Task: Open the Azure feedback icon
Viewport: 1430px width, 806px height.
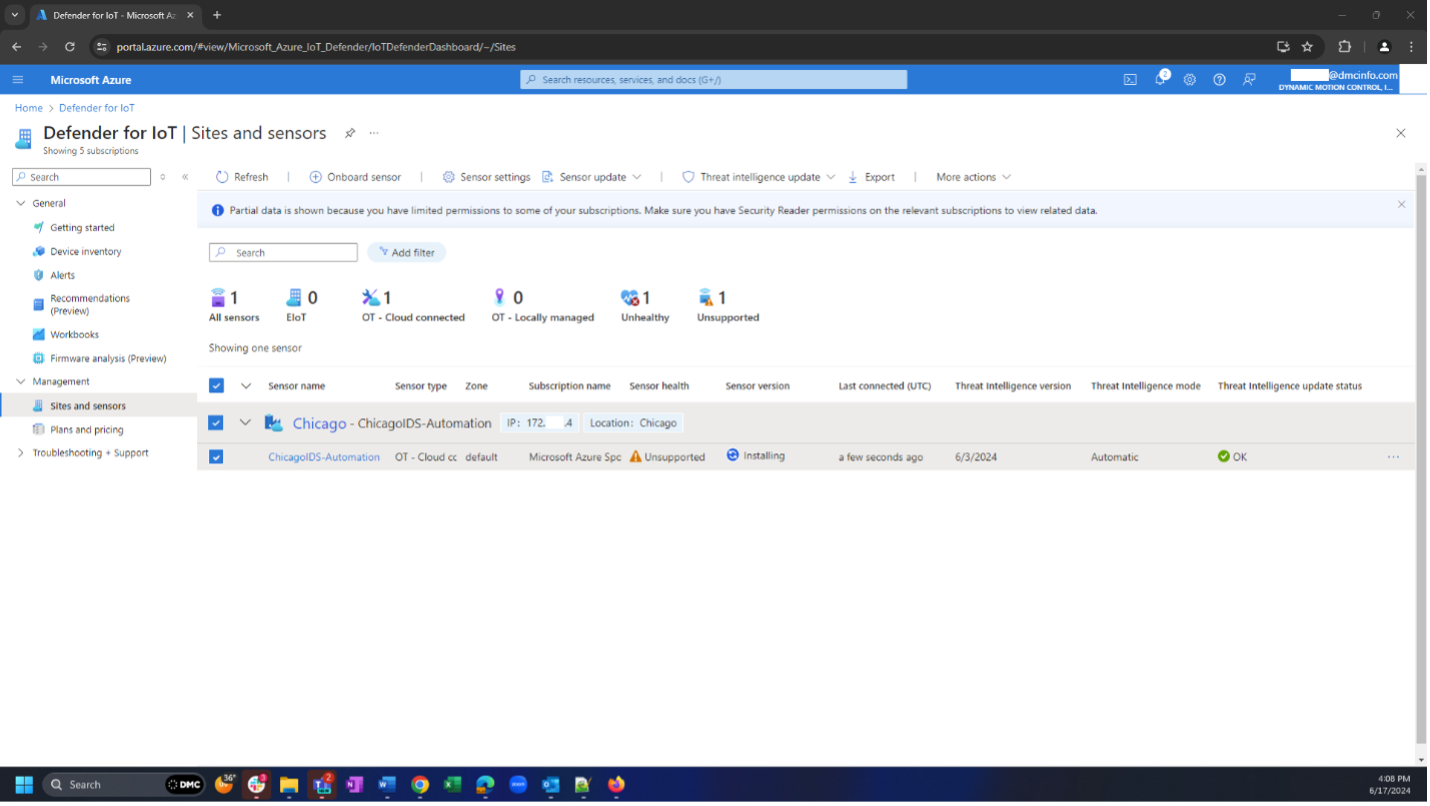Action: (x=1249, y=80)
